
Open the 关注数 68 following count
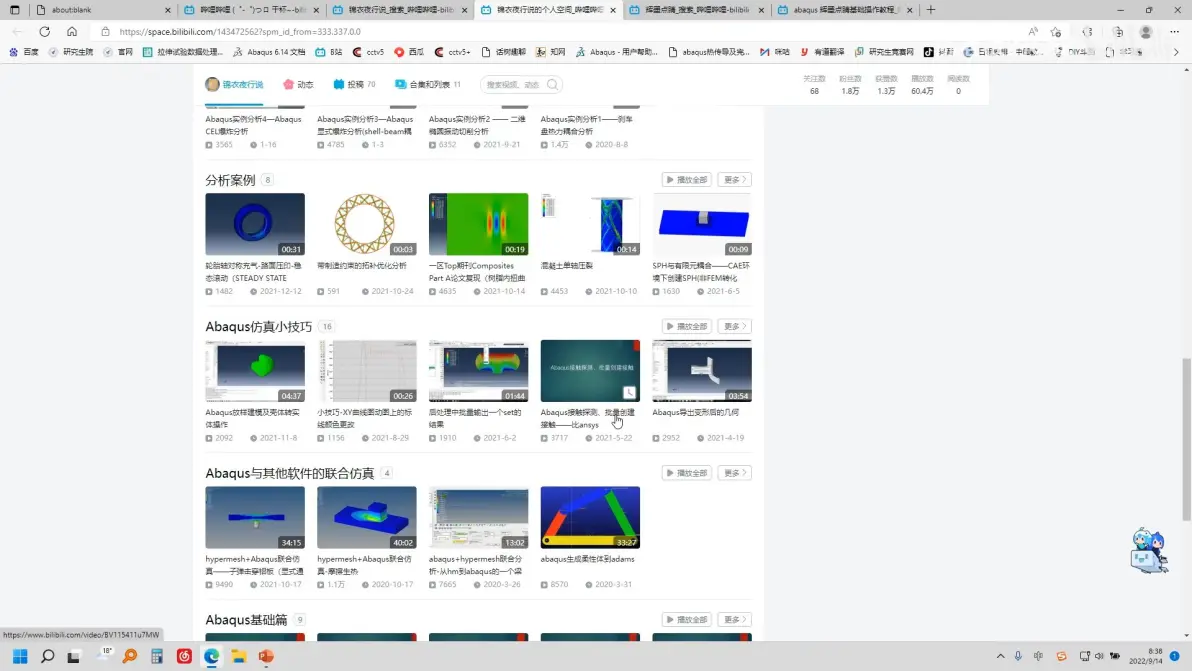814,84
